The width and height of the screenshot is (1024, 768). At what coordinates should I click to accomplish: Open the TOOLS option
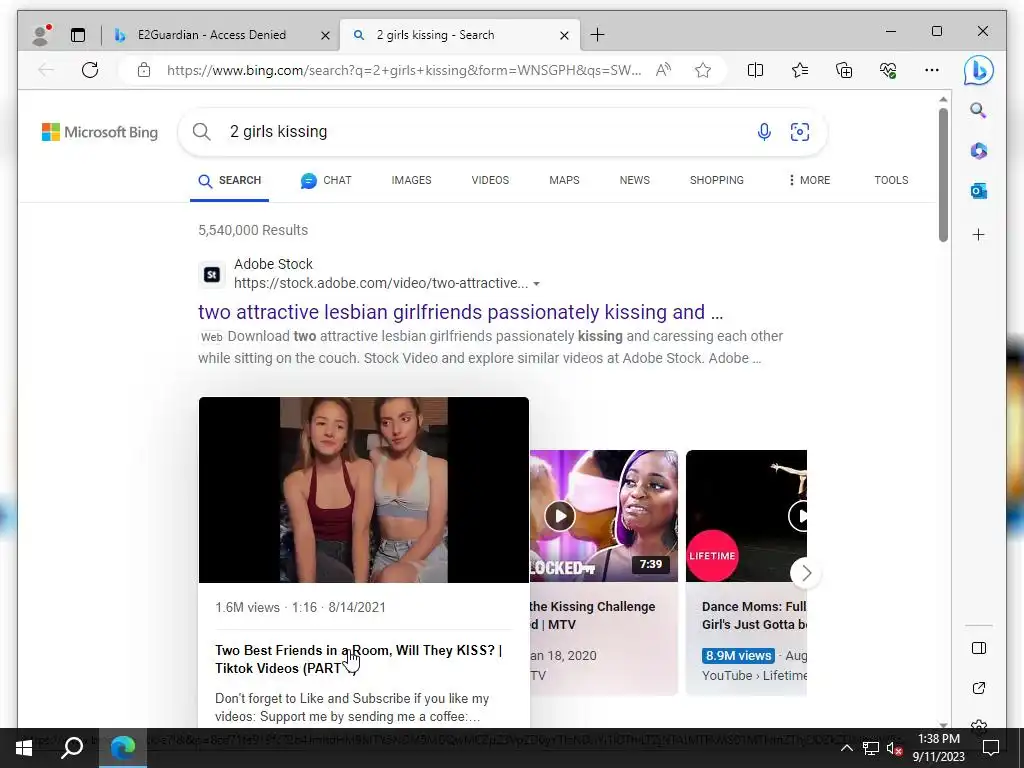pos(891,180)
